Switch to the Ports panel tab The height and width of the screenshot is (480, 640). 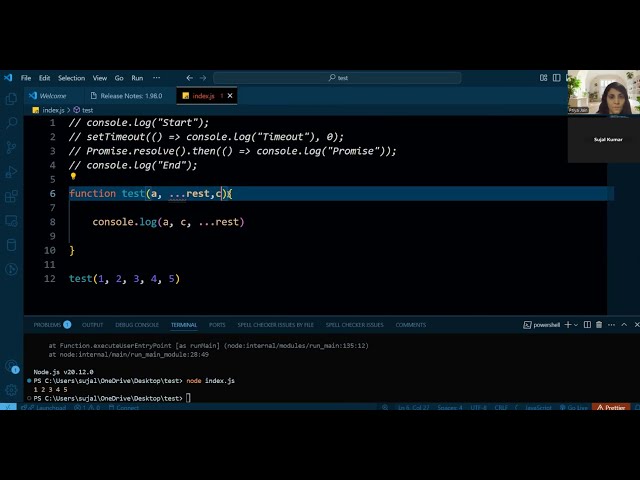pyautogui.click(x=217, y=325)
